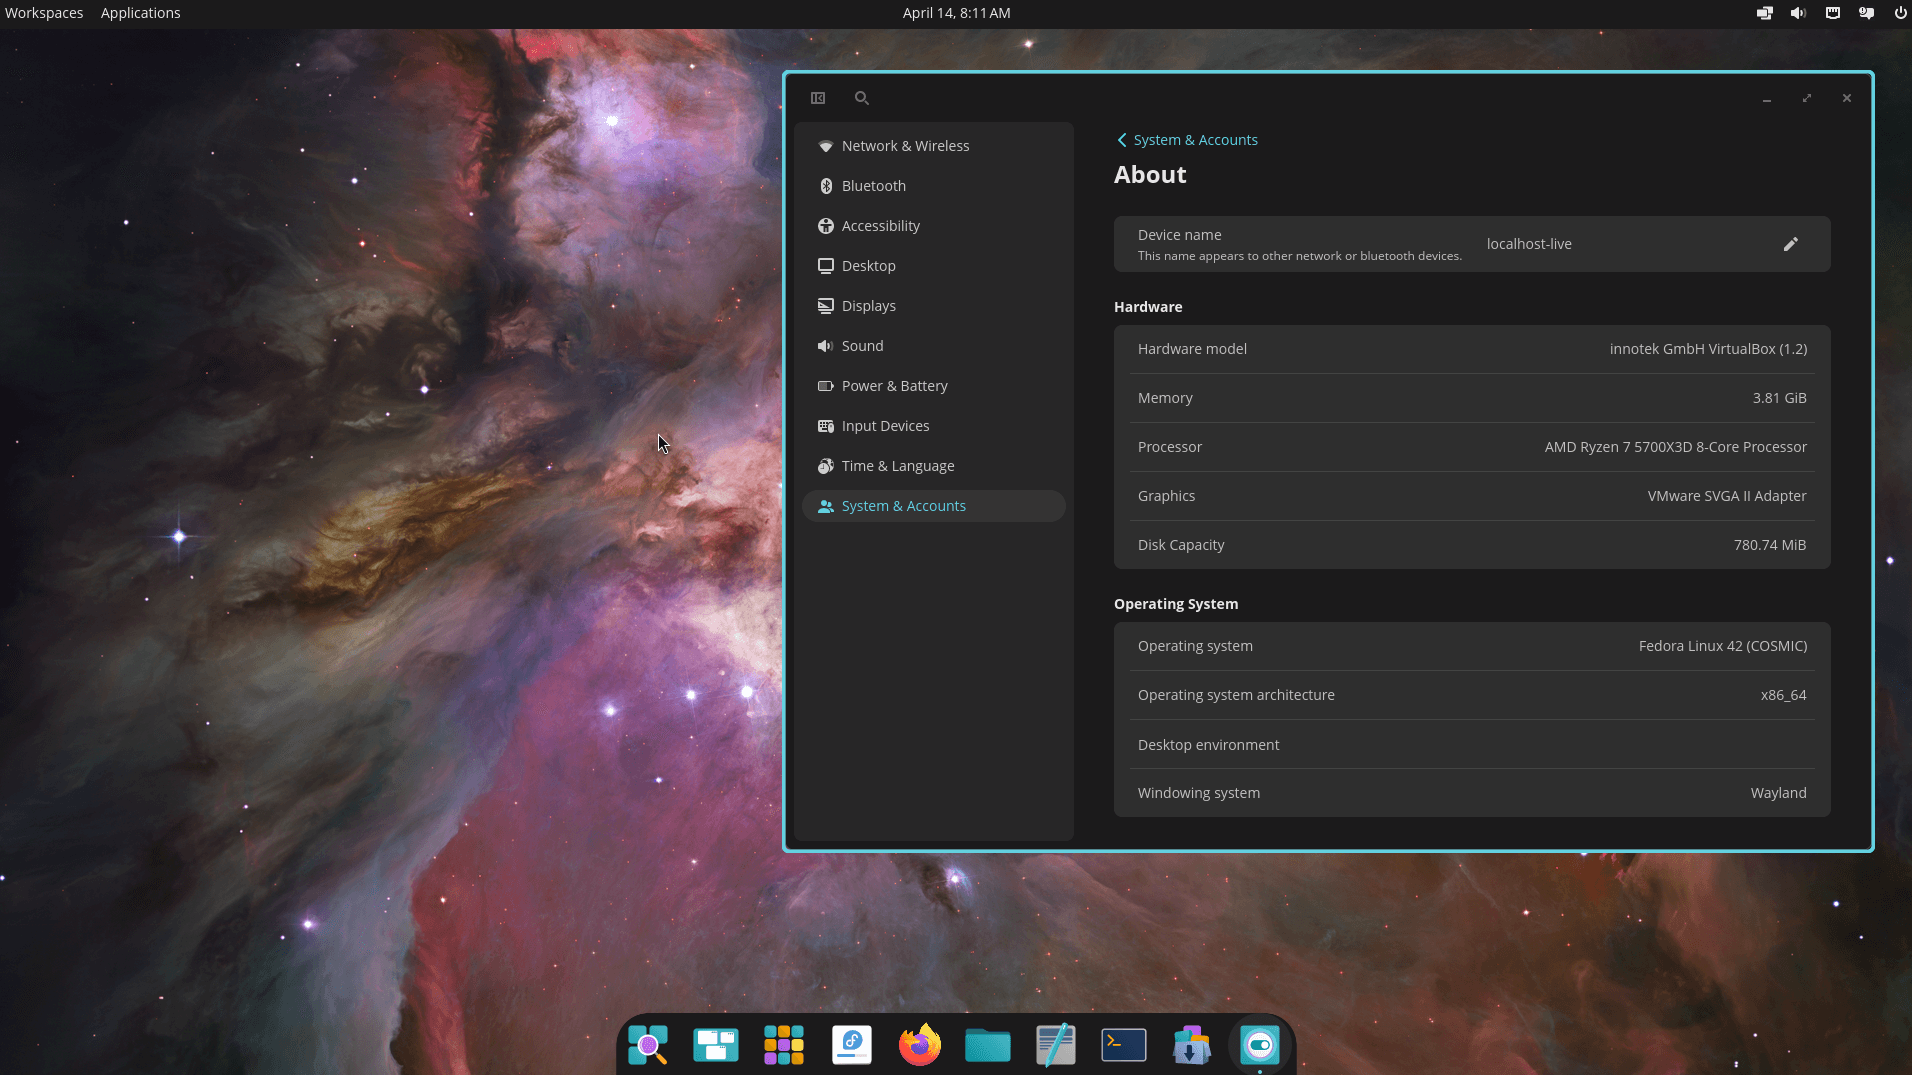The image size is (1912, 1075).
Task: Open the terminal from the dock
Action: [x=1123, y=1044]
